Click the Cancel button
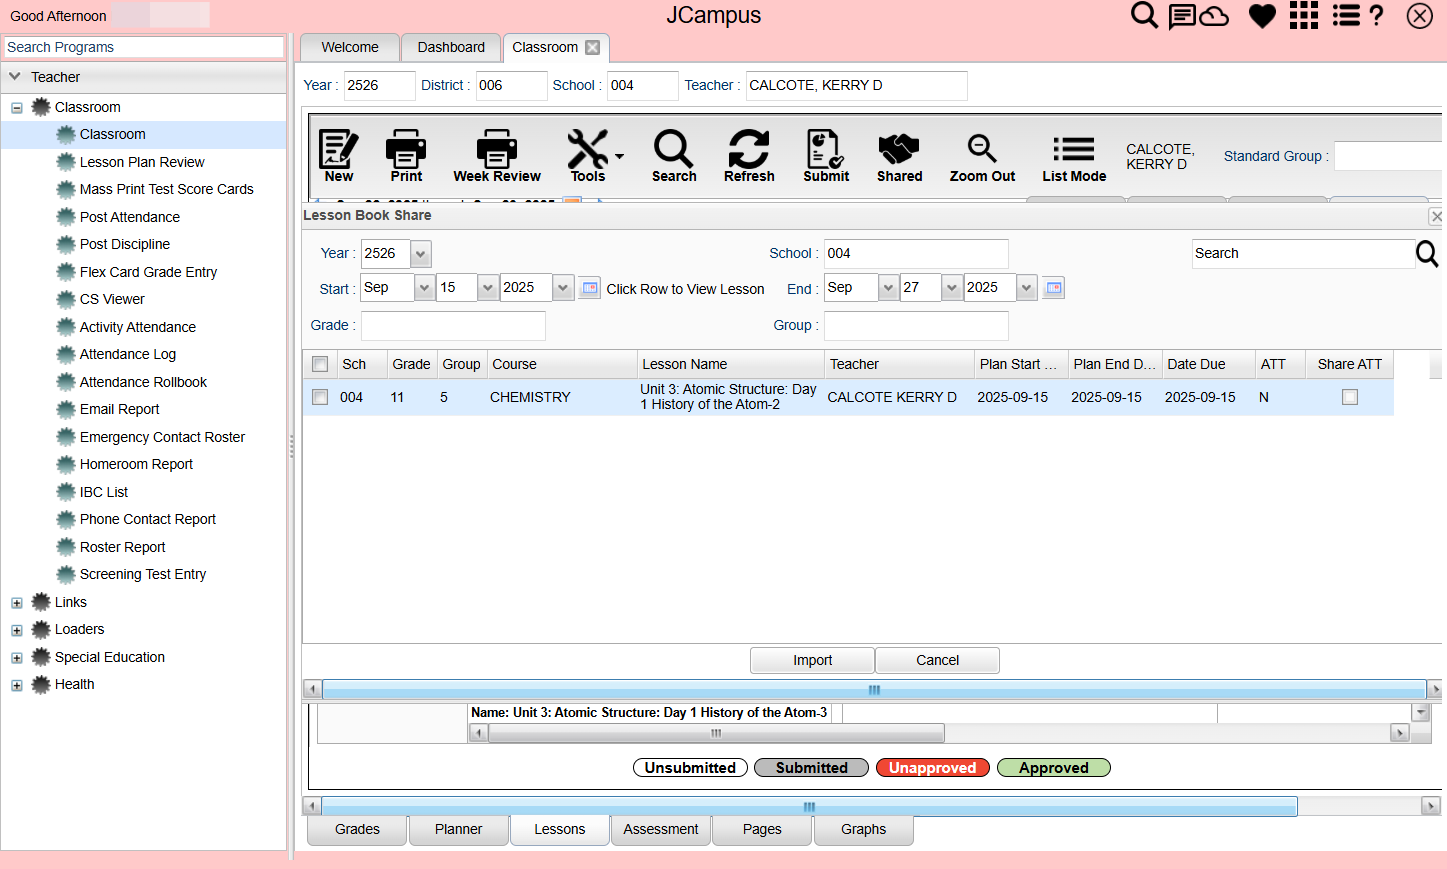1447x869 pixels. (937, 660)
